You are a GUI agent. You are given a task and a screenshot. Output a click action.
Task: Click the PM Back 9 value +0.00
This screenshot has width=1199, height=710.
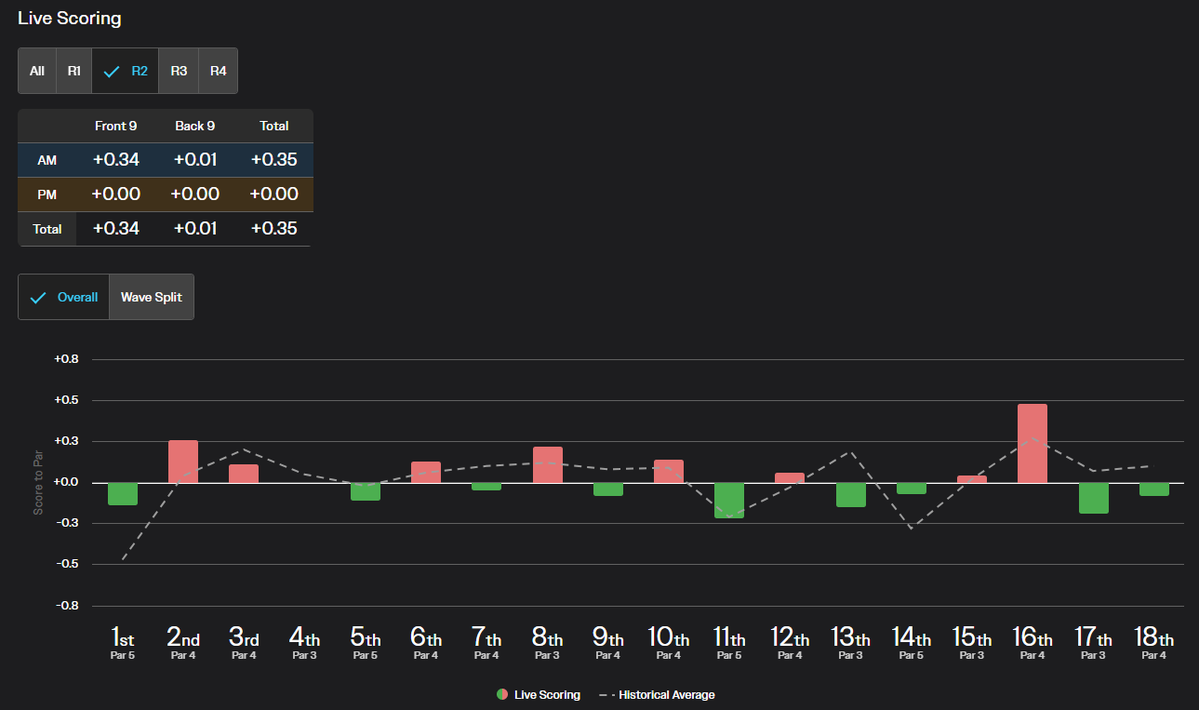pos(195,194)
